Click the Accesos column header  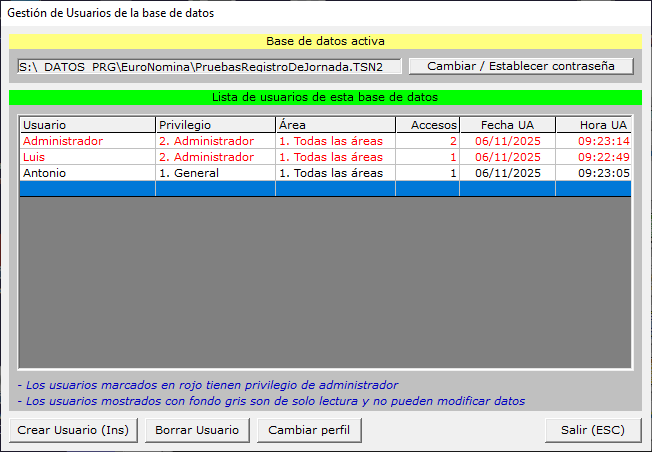[x=427, y=125]
